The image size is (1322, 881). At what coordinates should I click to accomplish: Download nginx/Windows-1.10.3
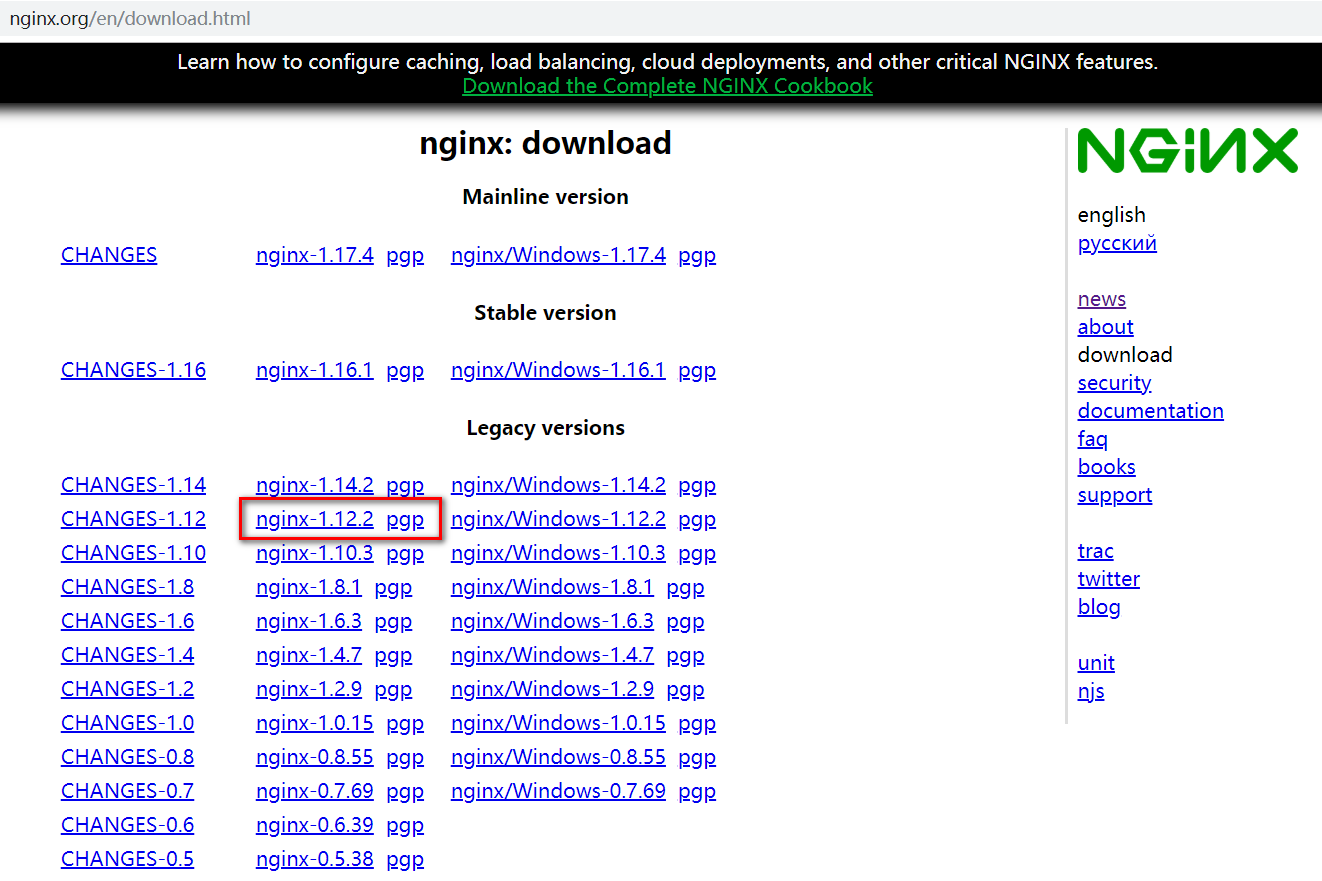(558, 553)
